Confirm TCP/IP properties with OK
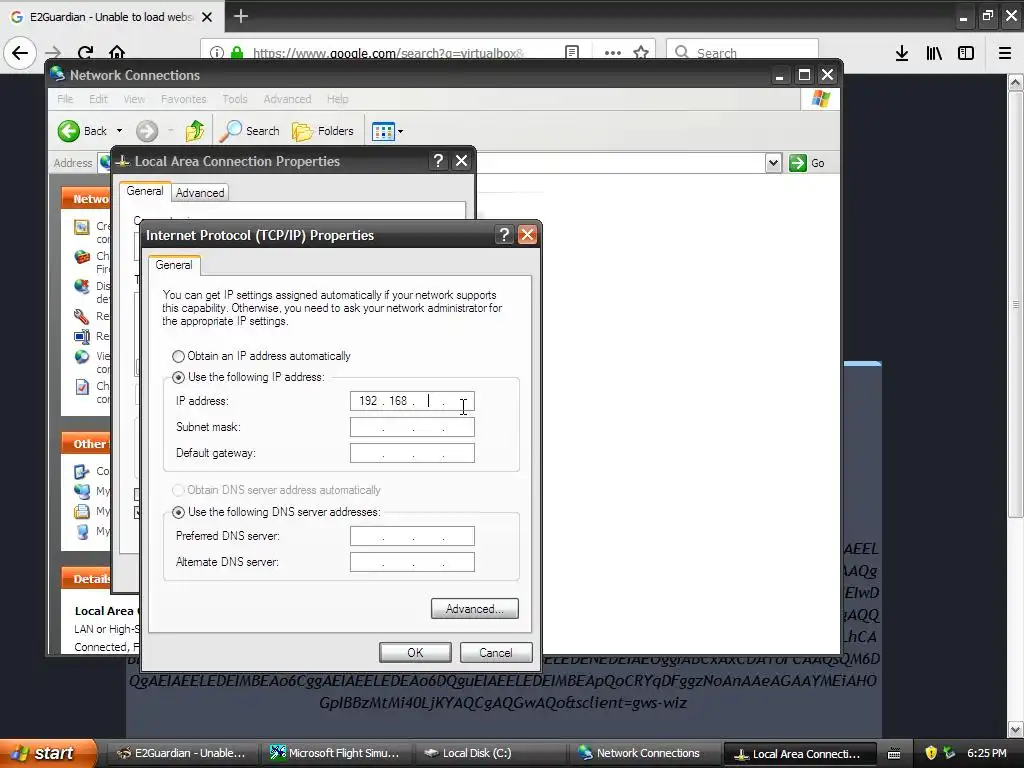1024x768 pixels. coord(415,652)
